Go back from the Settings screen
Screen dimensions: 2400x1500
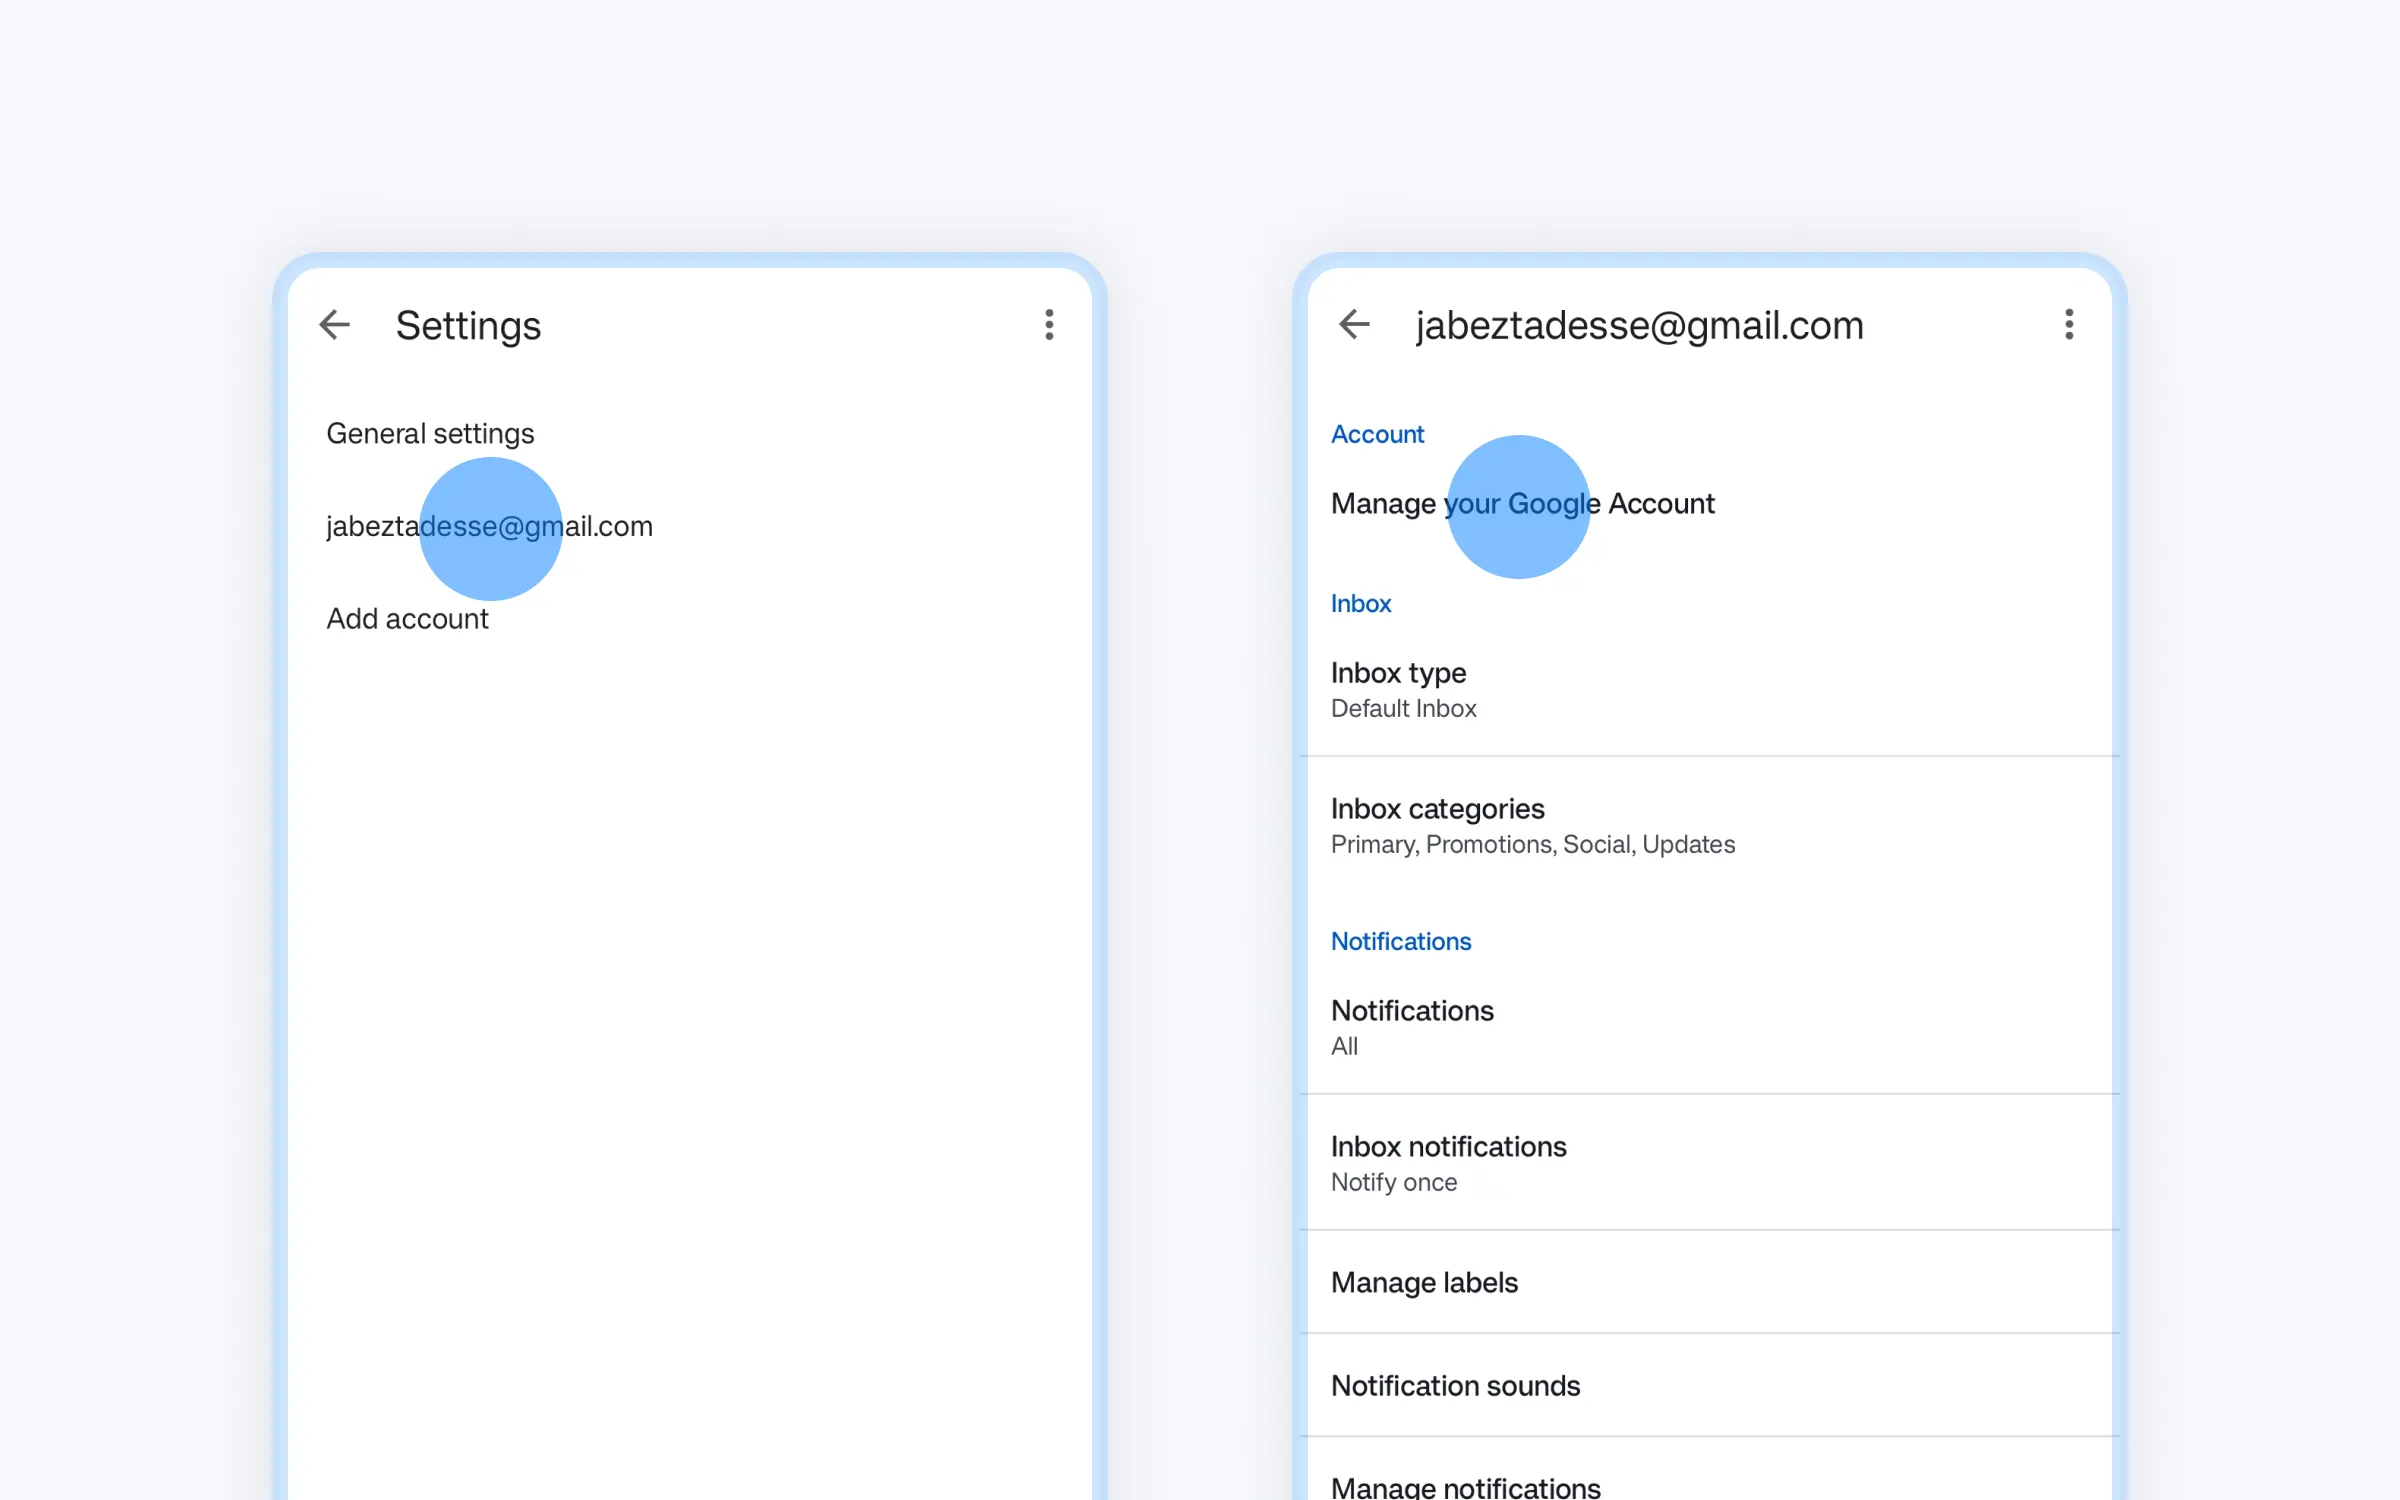tap(334, 325)
